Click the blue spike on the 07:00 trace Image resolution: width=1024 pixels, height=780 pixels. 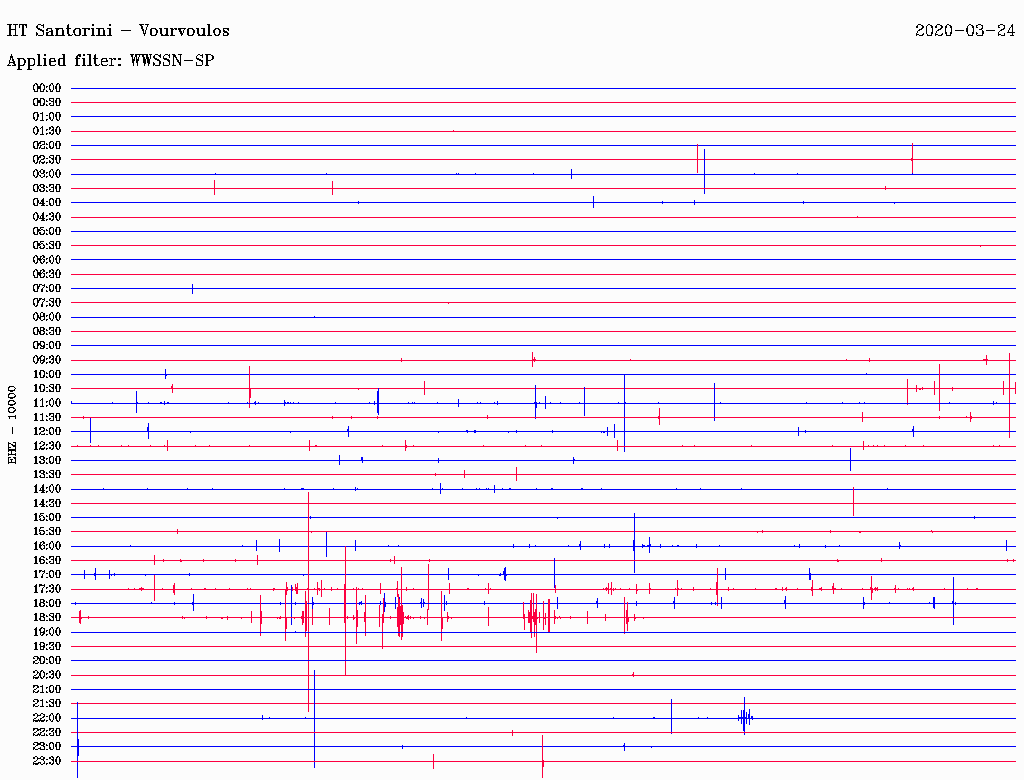click(x=192, y=289)
